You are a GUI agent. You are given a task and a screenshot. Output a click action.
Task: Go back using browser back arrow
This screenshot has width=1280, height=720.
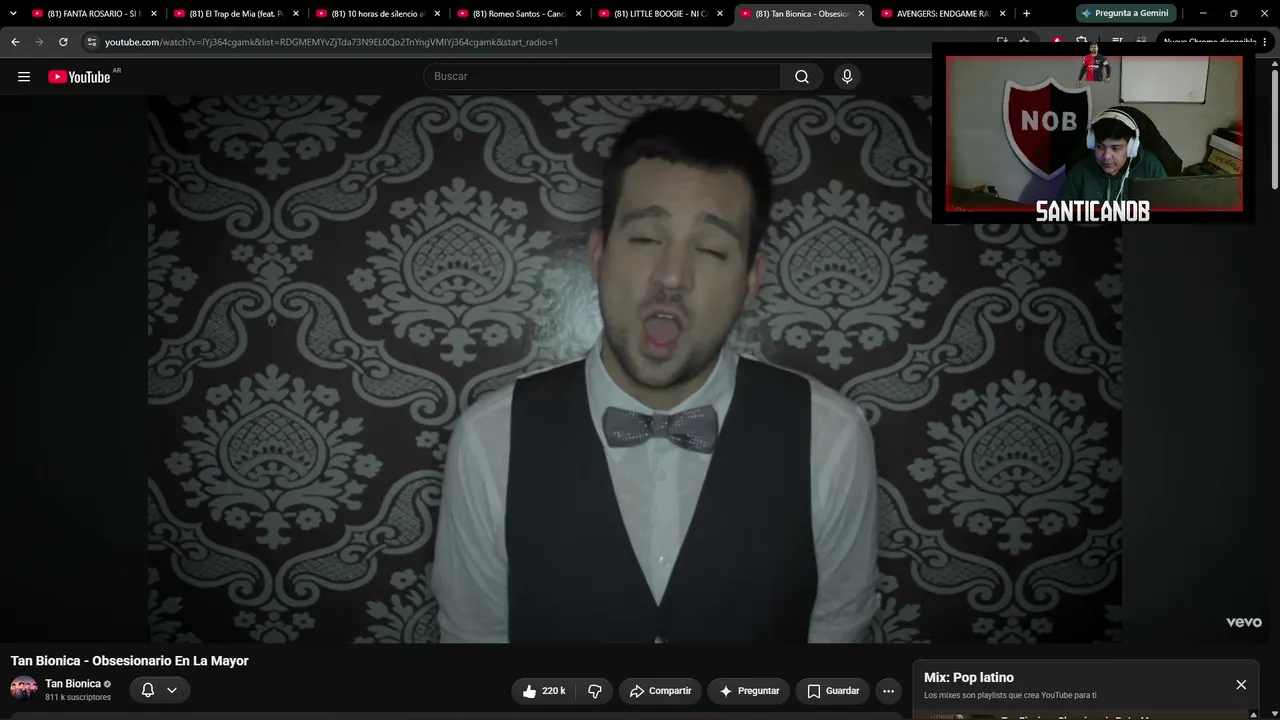[15, 42]
